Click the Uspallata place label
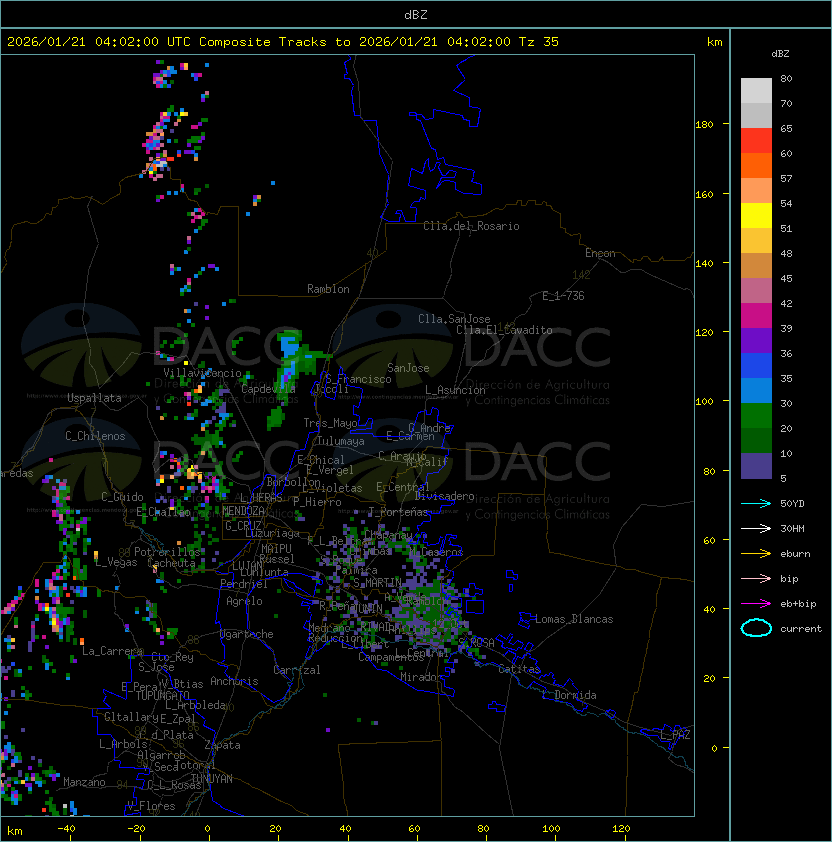 [94, 398]
